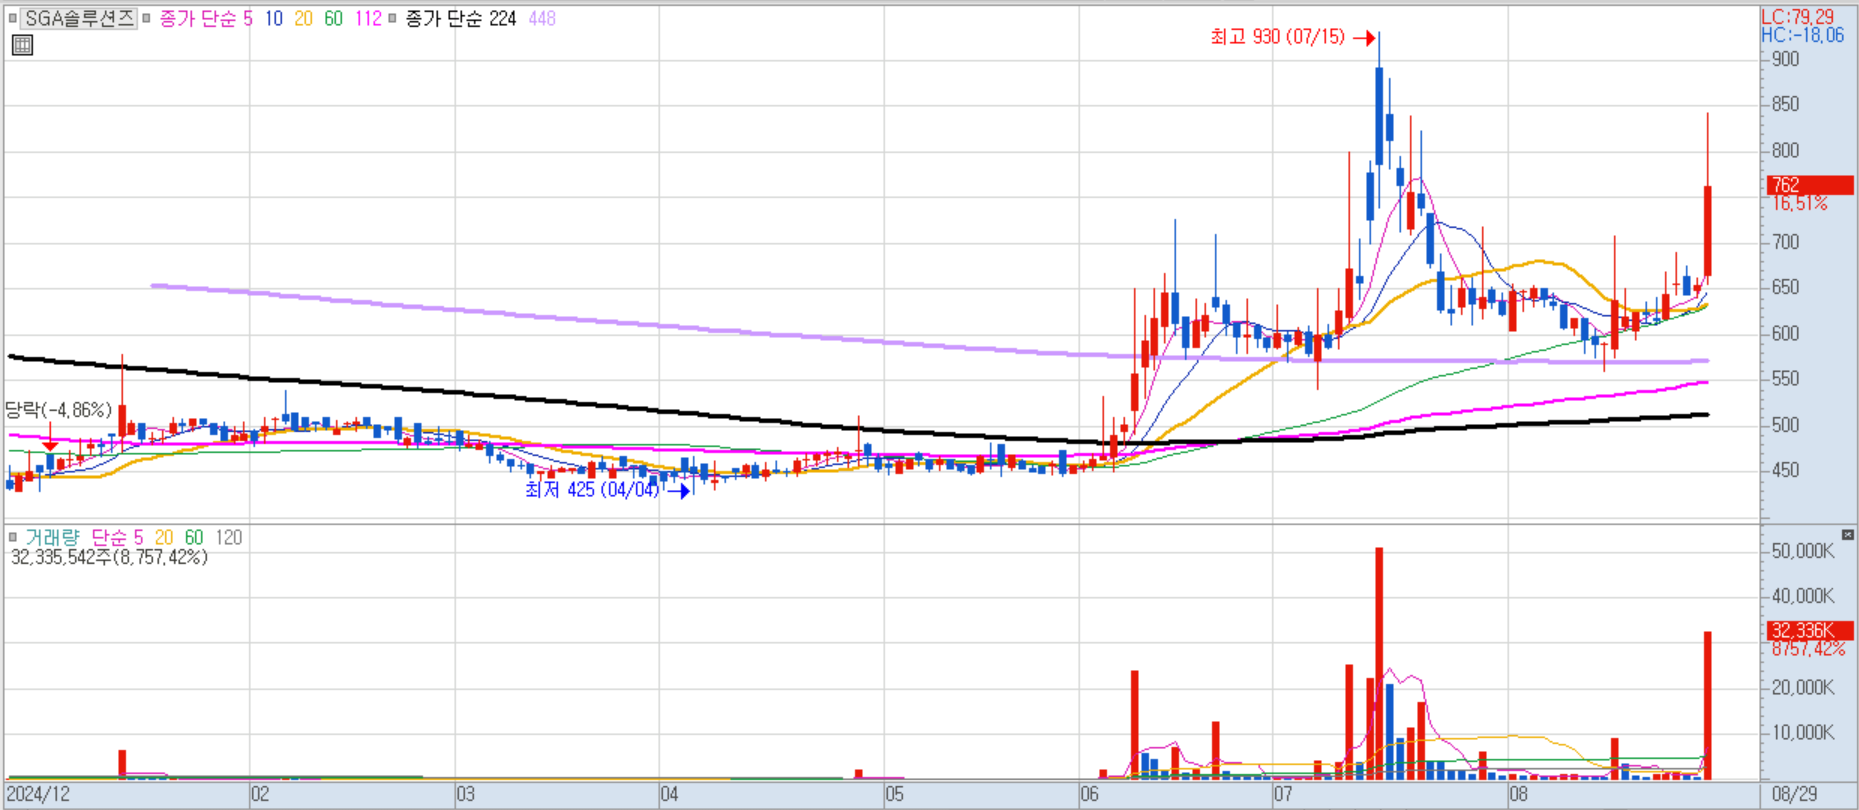This screenshot has width=1859, height=810.
Task: Click the 8757.42% volume change value
Action: pyautogui.click(x=1808, y=648)
